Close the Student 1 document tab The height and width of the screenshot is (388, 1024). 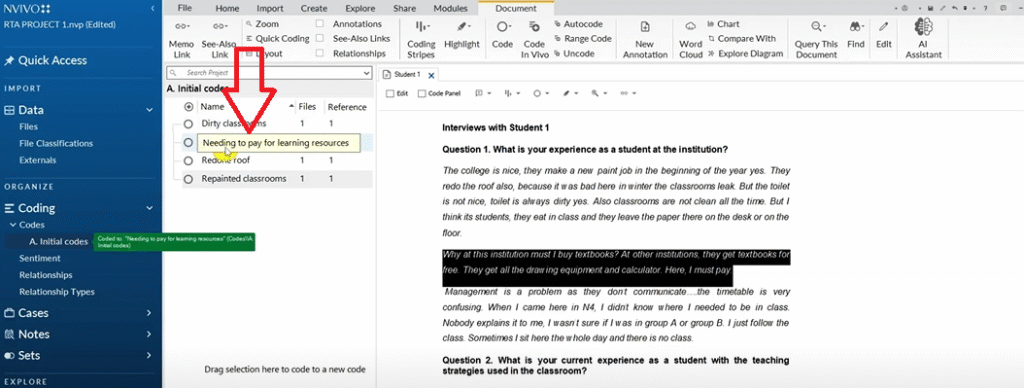click(431, 75)
